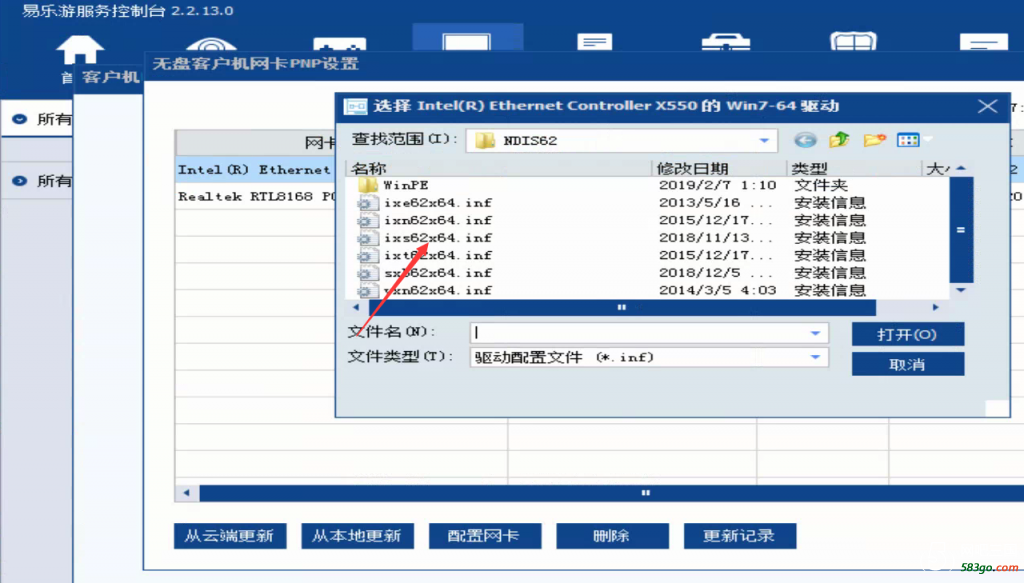The width and height of the screenshot is (1024, 583).
Task: Click date 2018/11/13 of ixs62x64.inf
Action: click(x=716, y=238)
